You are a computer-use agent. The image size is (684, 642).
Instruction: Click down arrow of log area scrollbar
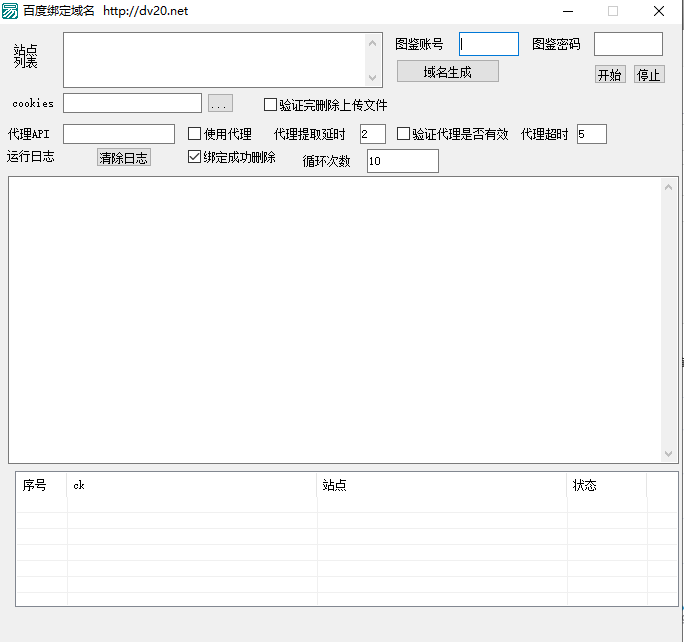(668, 454)
